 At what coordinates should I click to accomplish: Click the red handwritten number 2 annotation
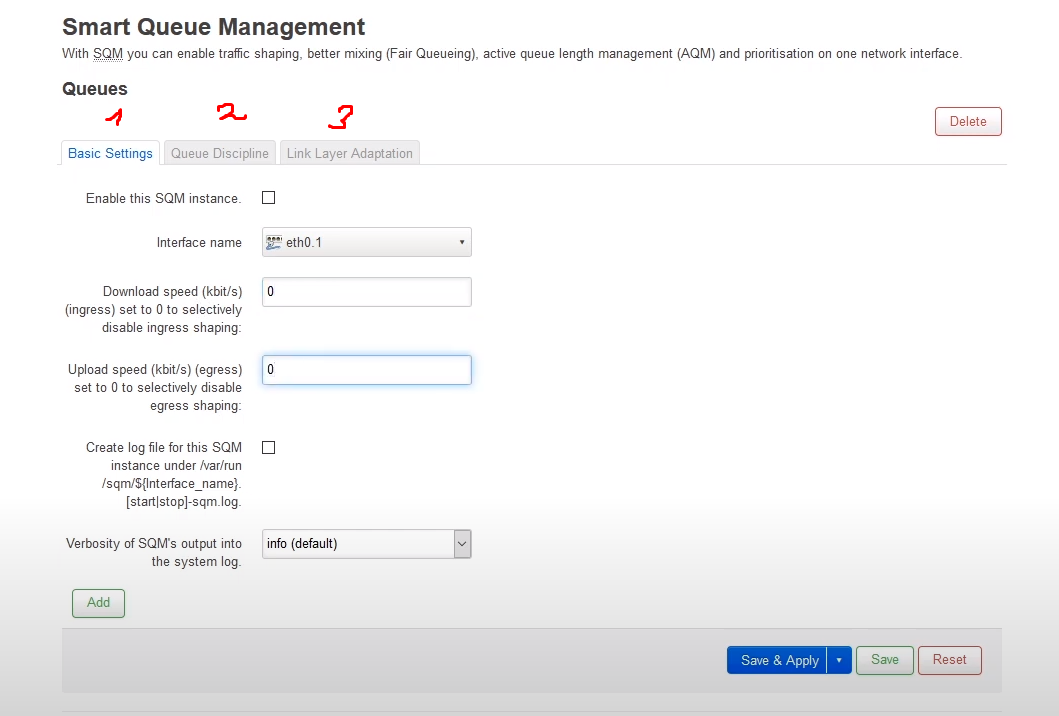click(x=231, y=115)
